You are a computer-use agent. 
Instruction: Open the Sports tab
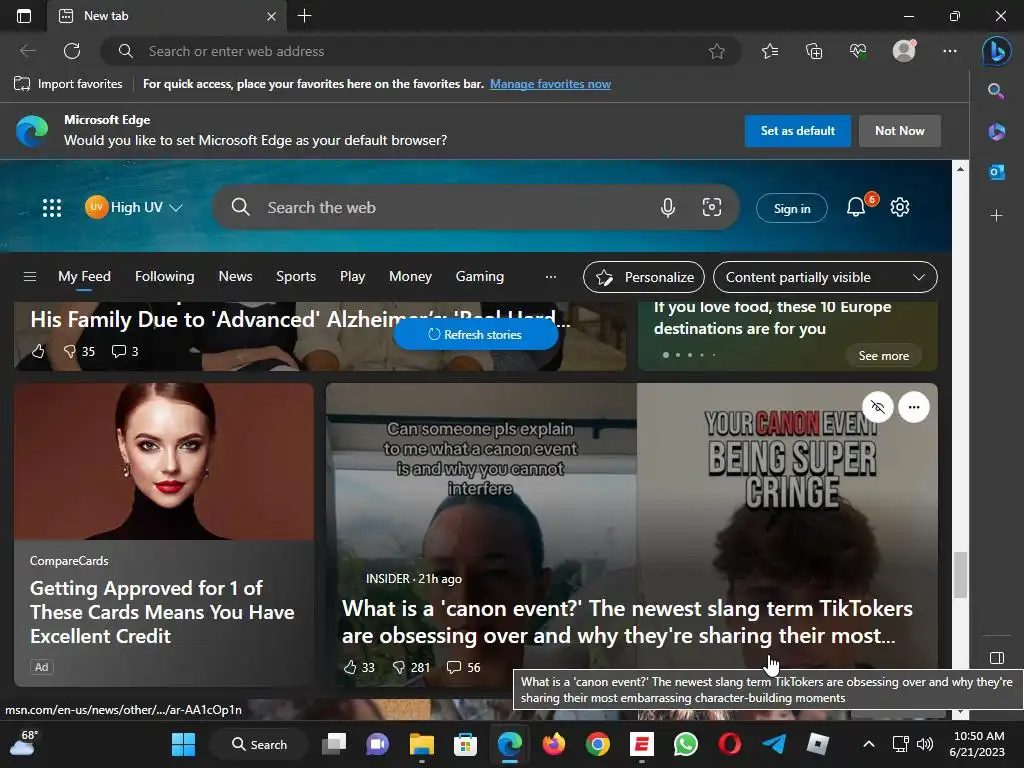(296, 277)
